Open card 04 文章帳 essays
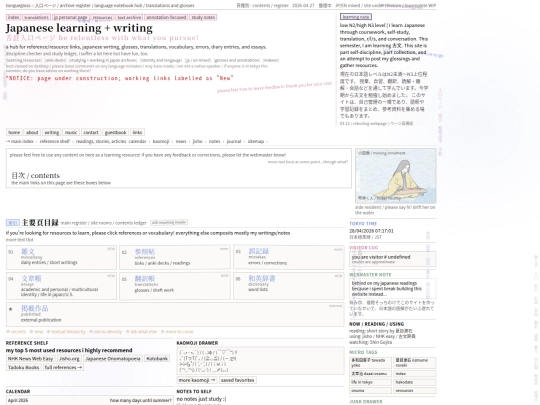This screenshot has width=540, height=405. click(x=61, y=286)
